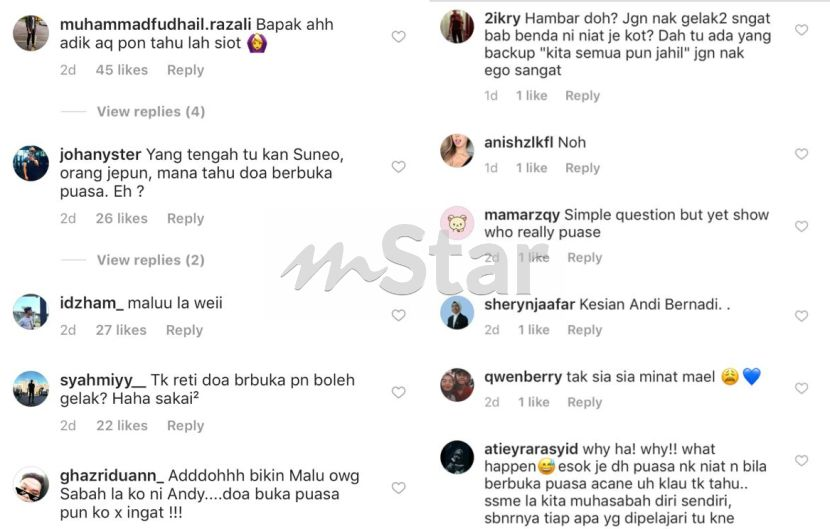Toggle like on qwenberry's comment
The image size is (830, 529).
click(801, 388)
